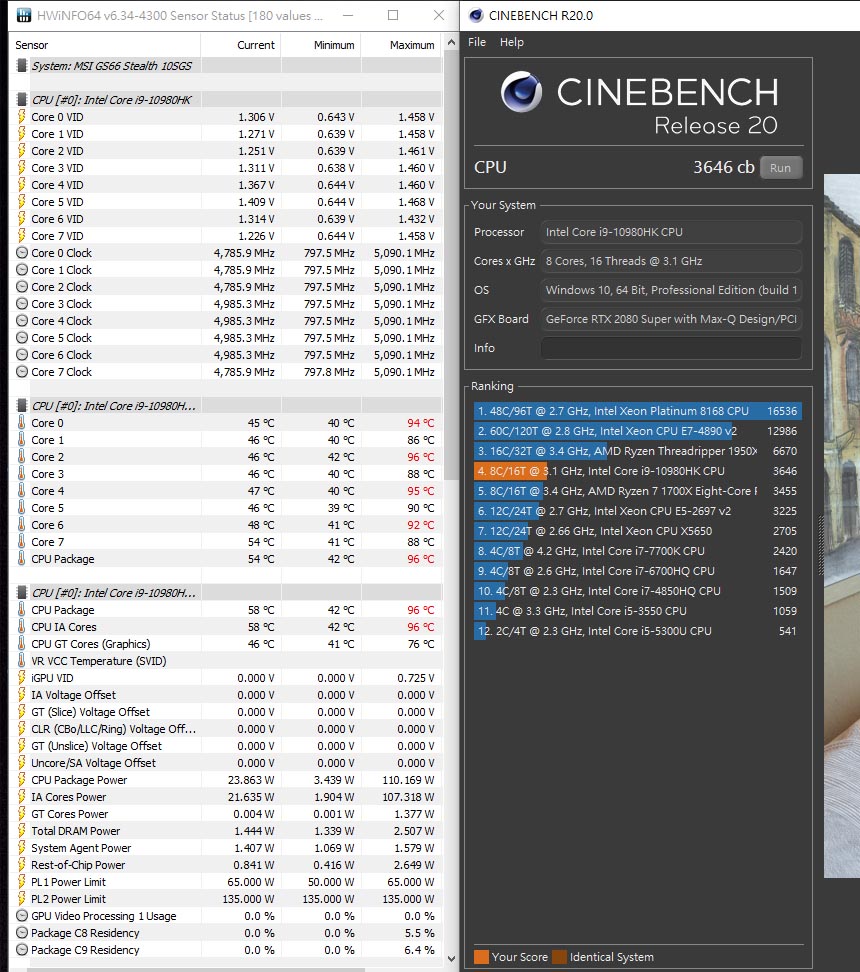
Task: Click bolt icon for PL1 Power Limit
Action: point(22,881)
